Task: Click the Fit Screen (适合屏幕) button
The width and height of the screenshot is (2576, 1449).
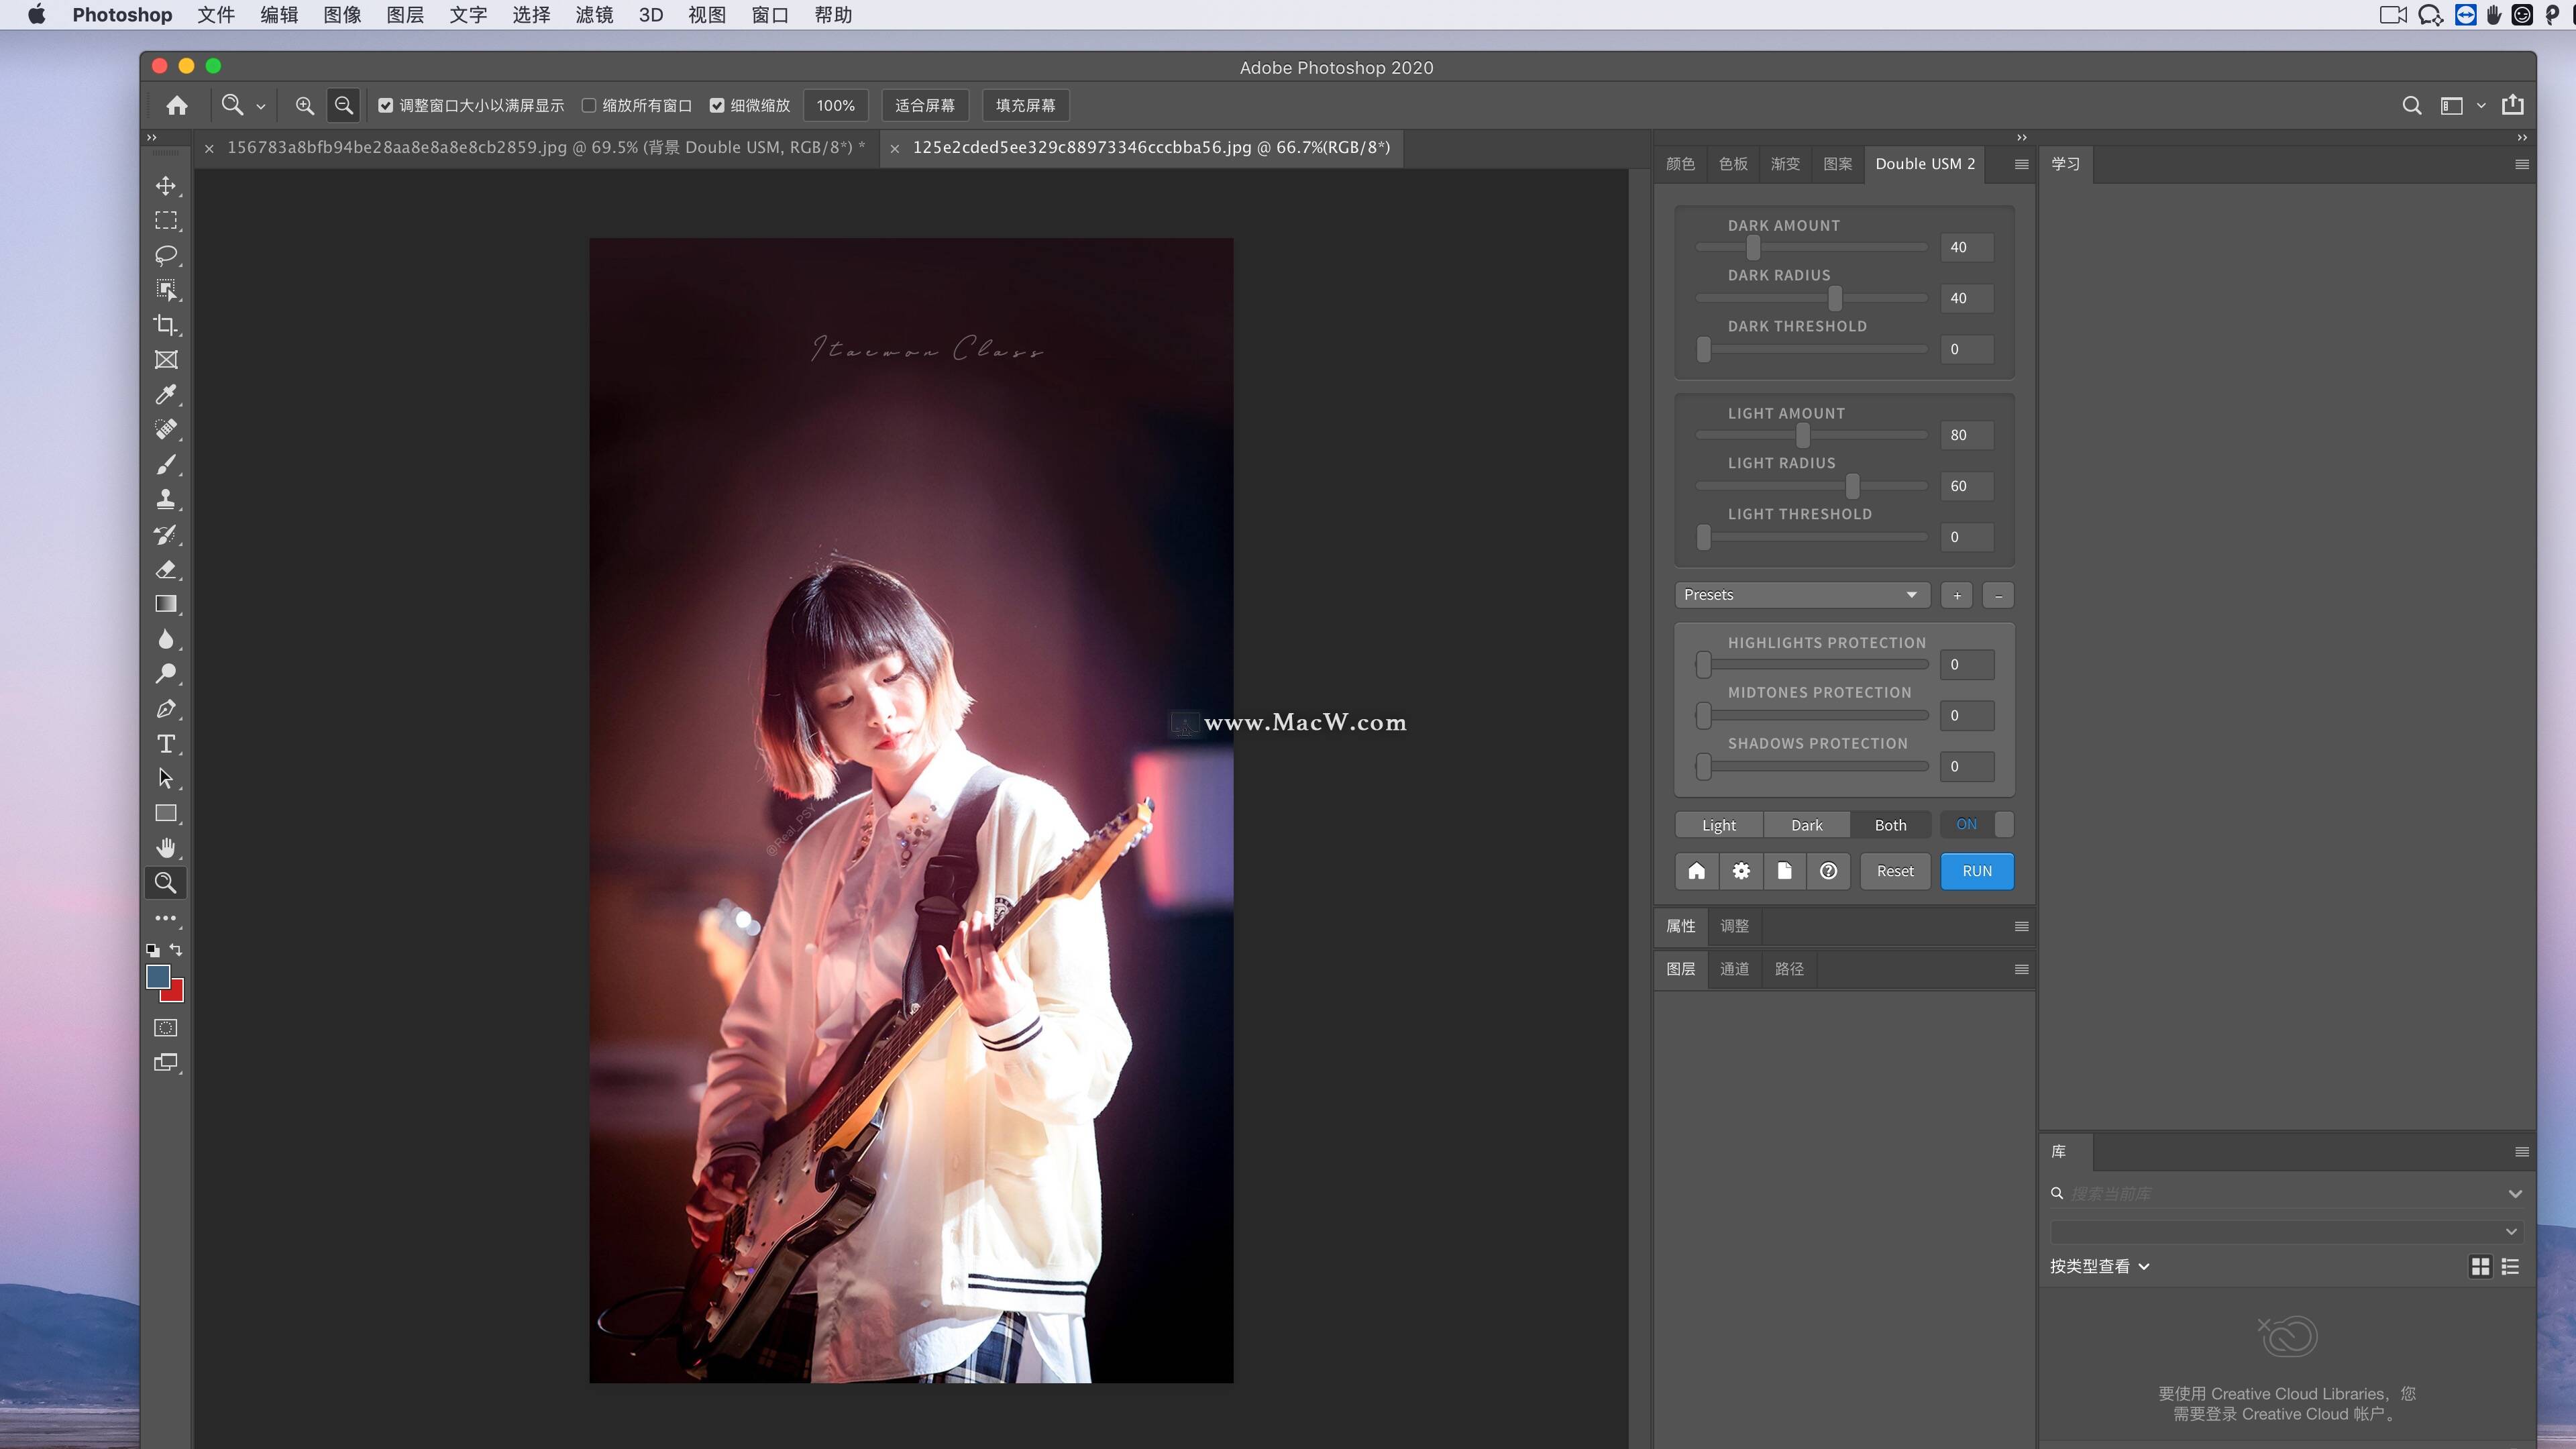Action: point(924,105)
